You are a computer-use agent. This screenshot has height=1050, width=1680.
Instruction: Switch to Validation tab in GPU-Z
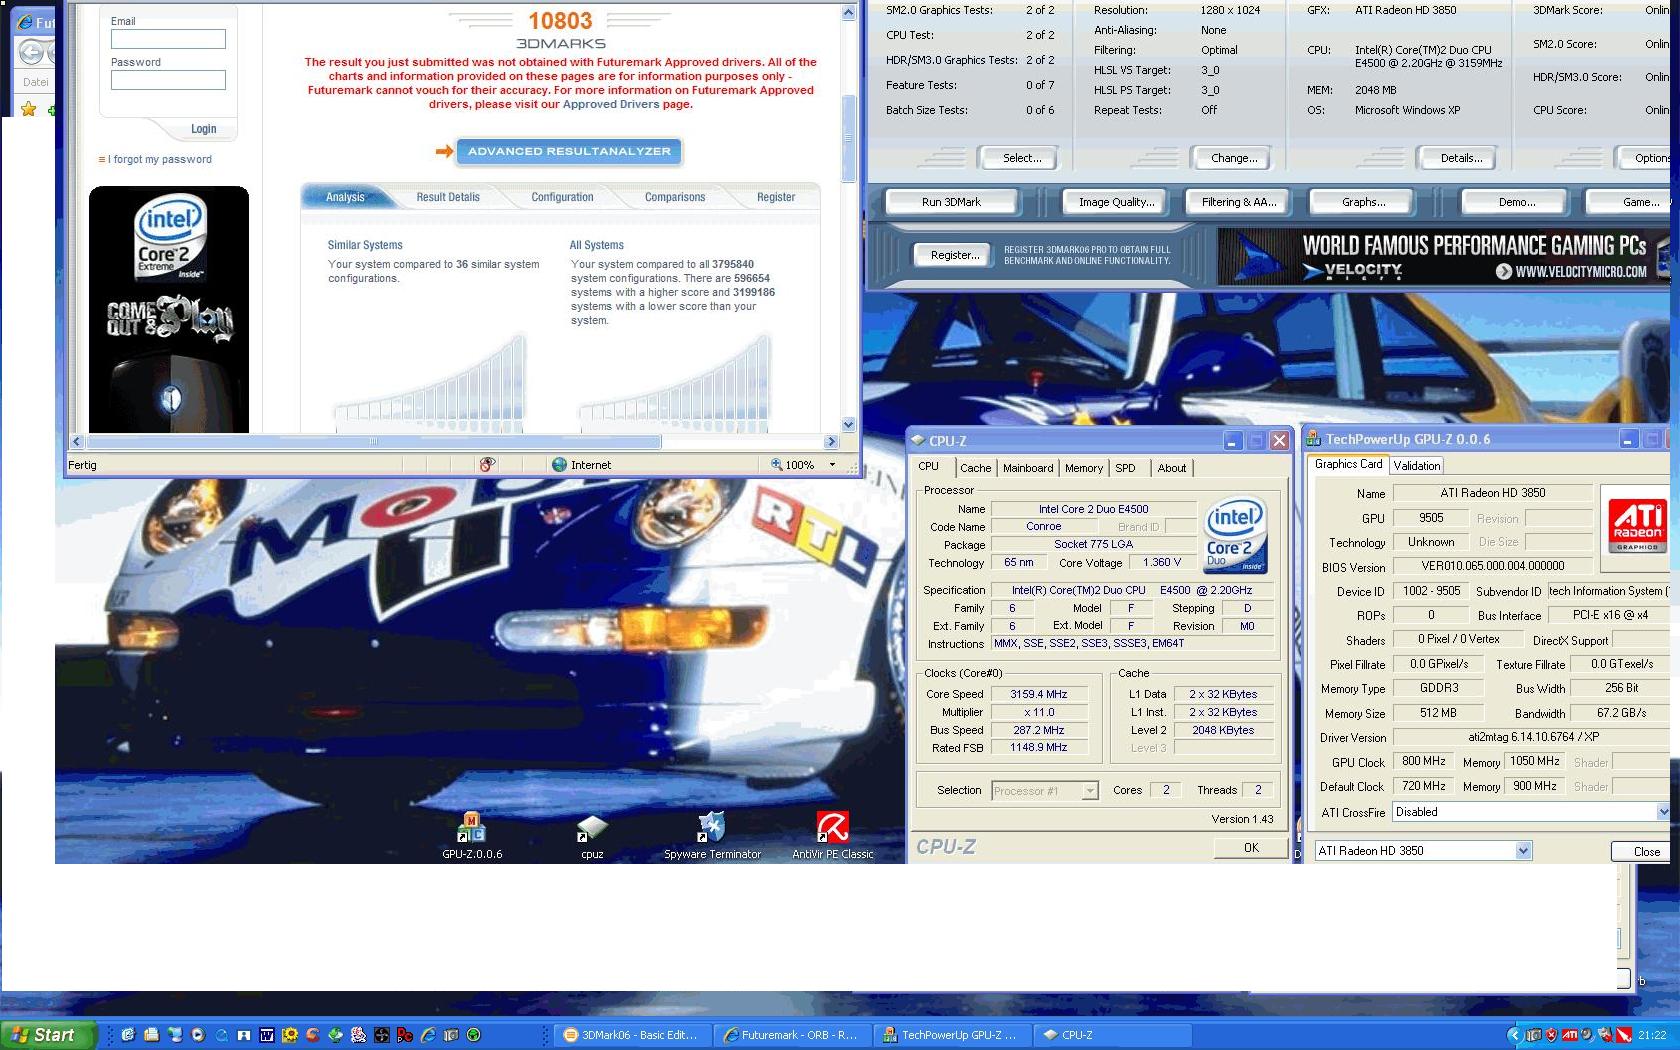(x=1417, y=466)
